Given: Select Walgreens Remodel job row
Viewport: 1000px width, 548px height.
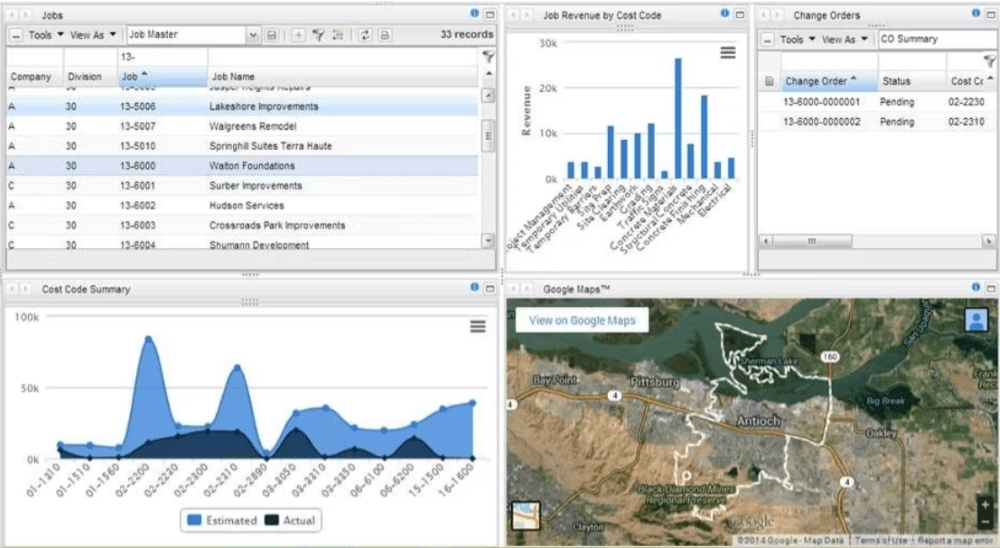Looking at the screenshot, I should (x=242, y=126).
